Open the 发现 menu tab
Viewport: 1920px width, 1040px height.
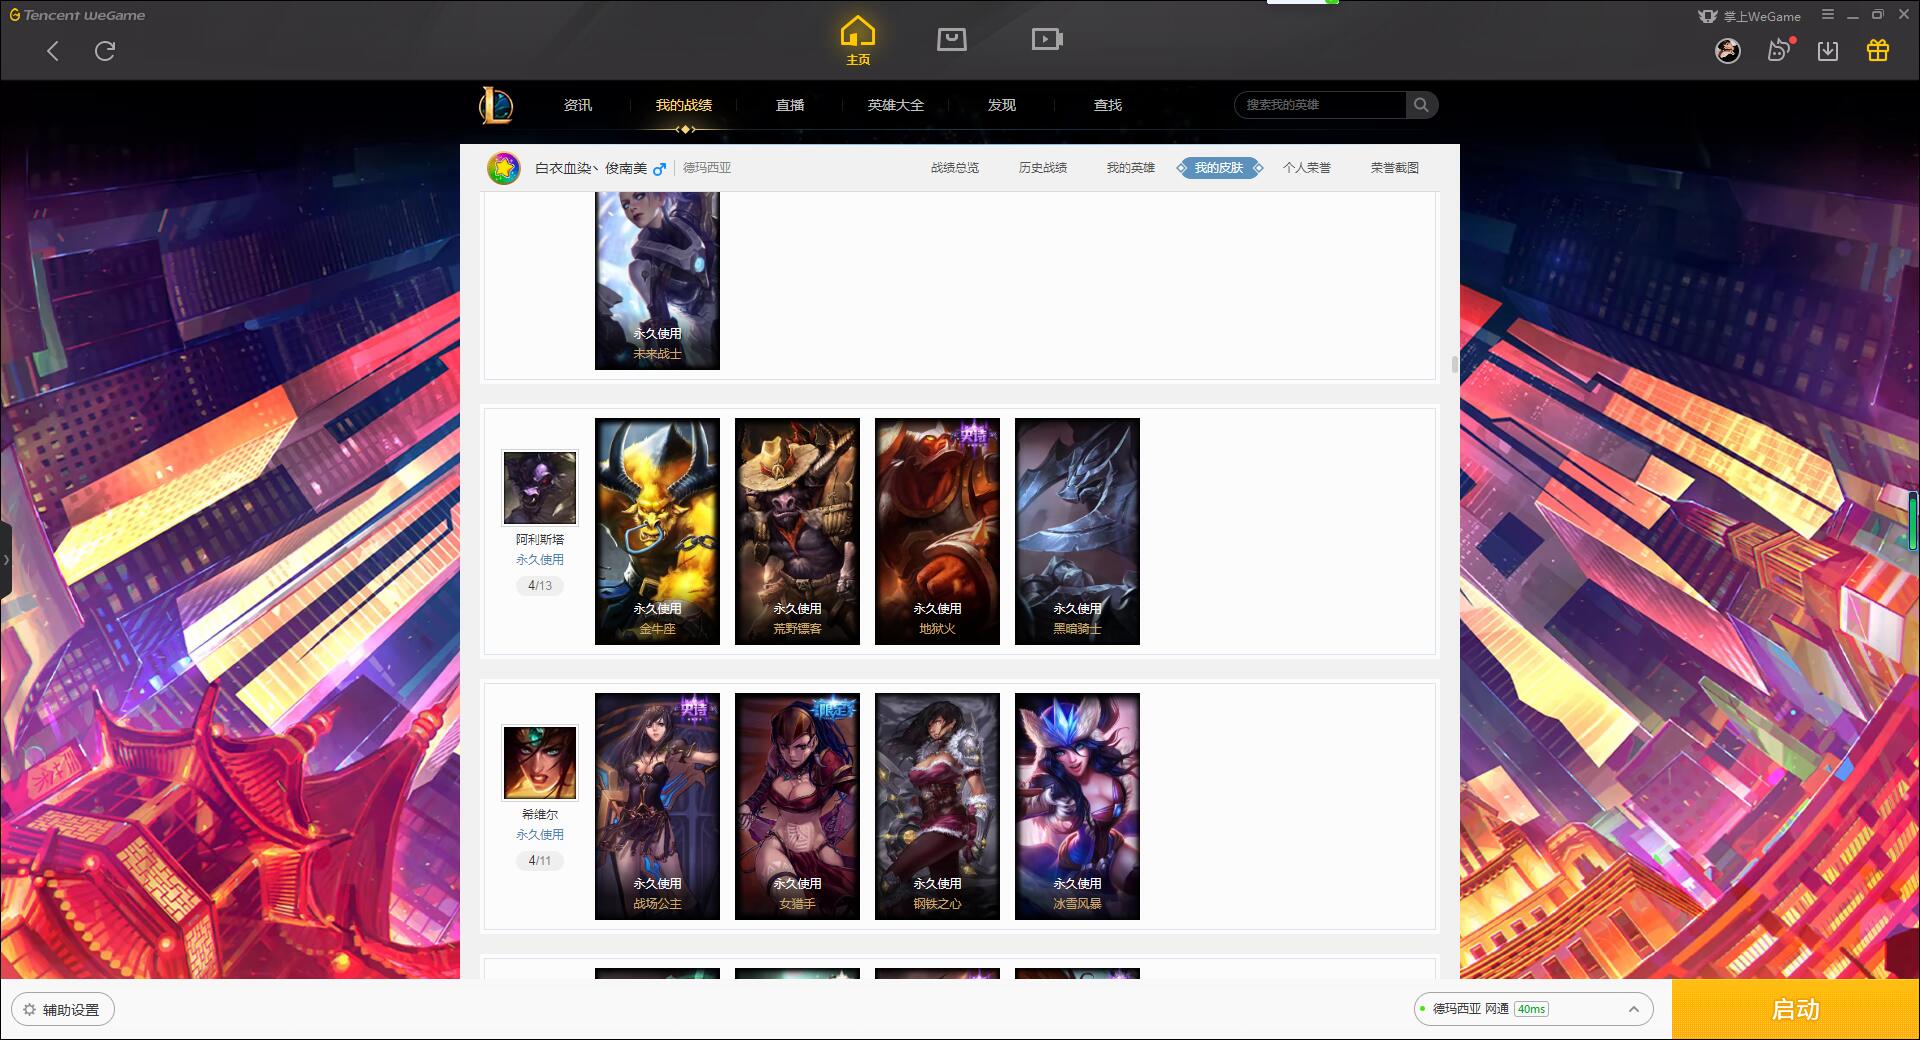(1002, 105)
